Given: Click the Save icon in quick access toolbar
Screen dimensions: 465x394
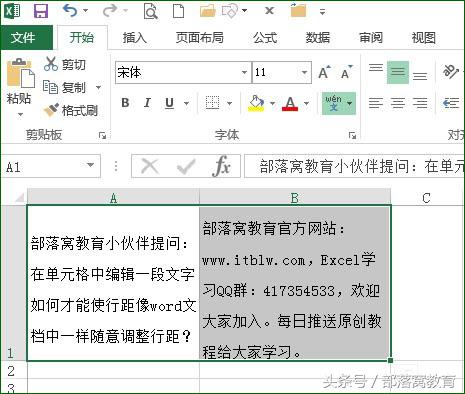Looking at the screenshot, I should (41, 11).
